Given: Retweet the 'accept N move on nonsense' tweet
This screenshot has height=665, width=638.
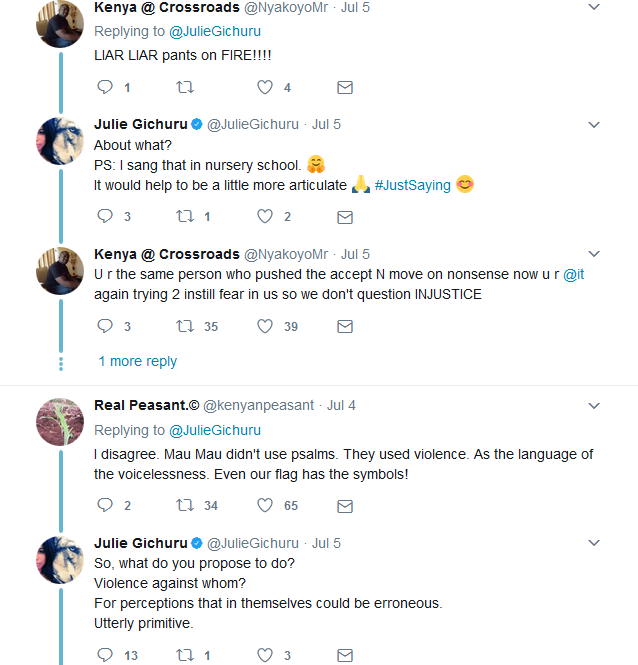Looking at the screenshot, I should click(x=185, y=326).
